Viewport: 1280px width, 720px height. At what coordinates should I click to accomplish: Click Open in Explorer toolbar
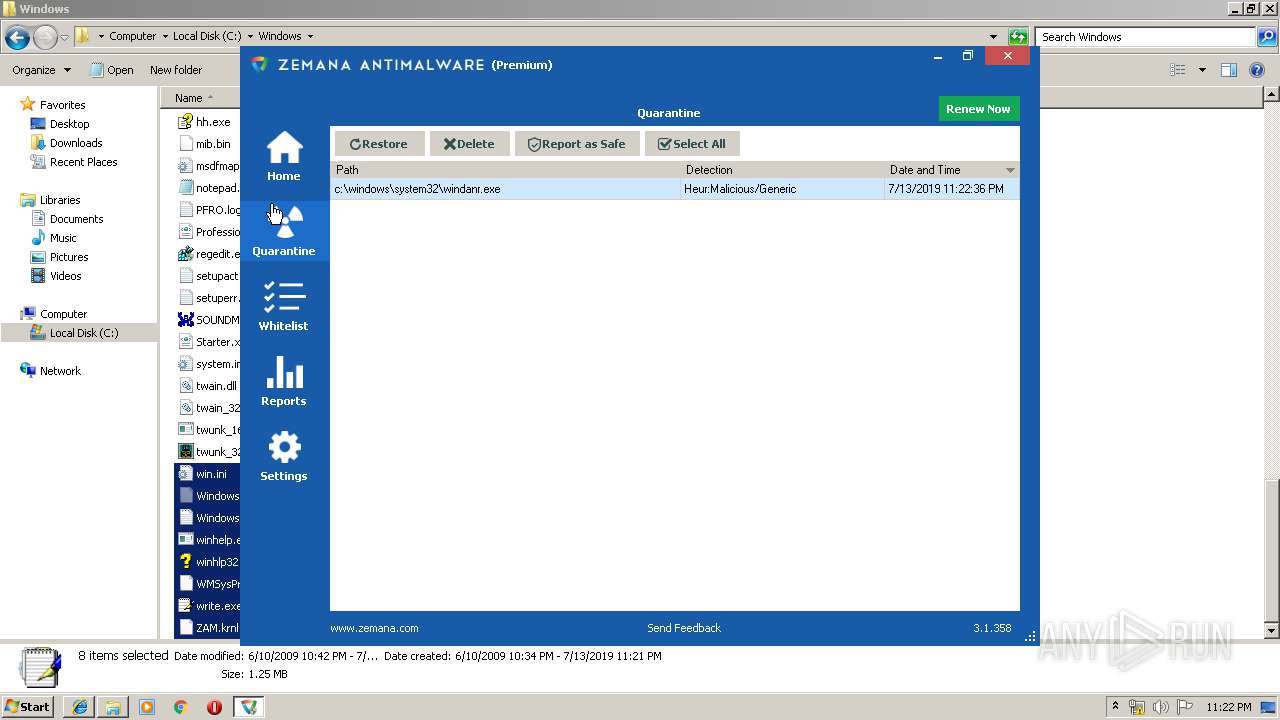click(x=112, y=70)
